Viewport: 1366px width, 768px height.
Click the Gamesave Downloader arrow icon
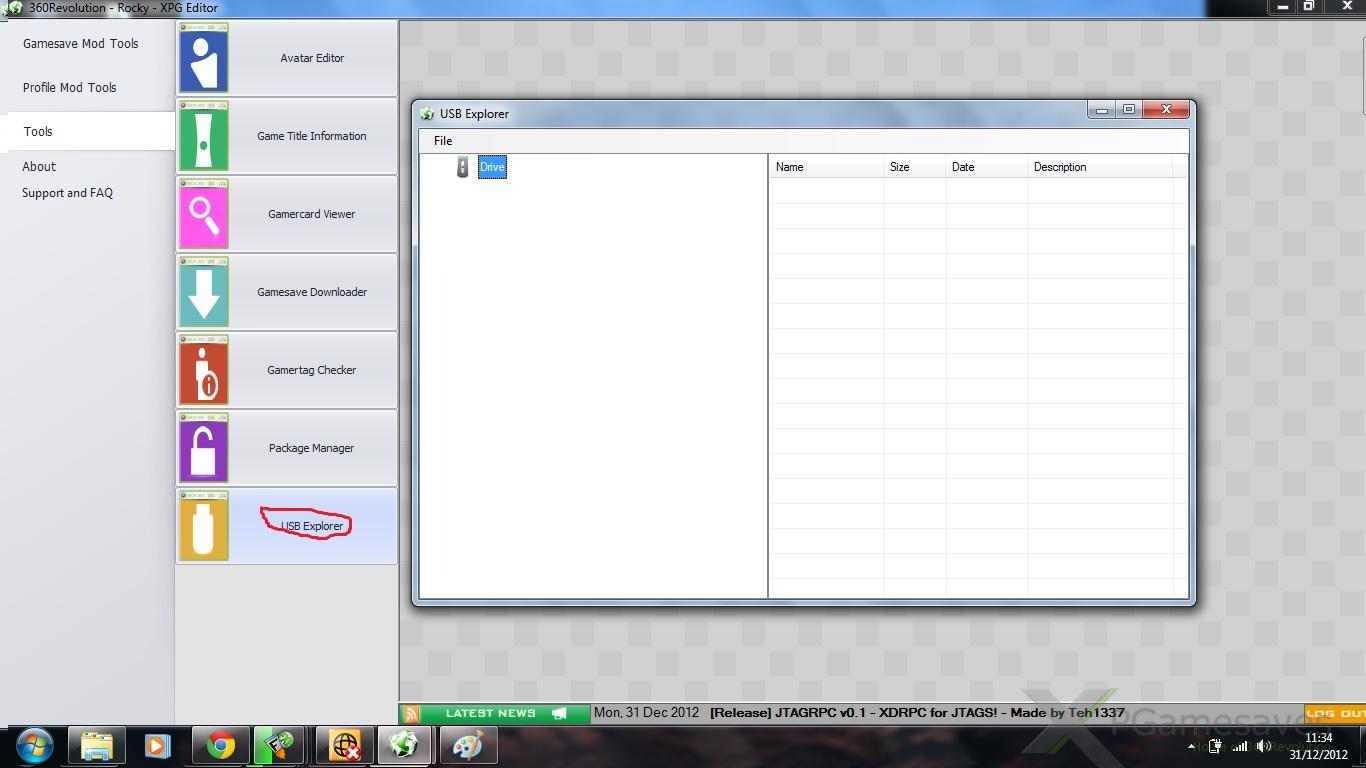[204, 293]
